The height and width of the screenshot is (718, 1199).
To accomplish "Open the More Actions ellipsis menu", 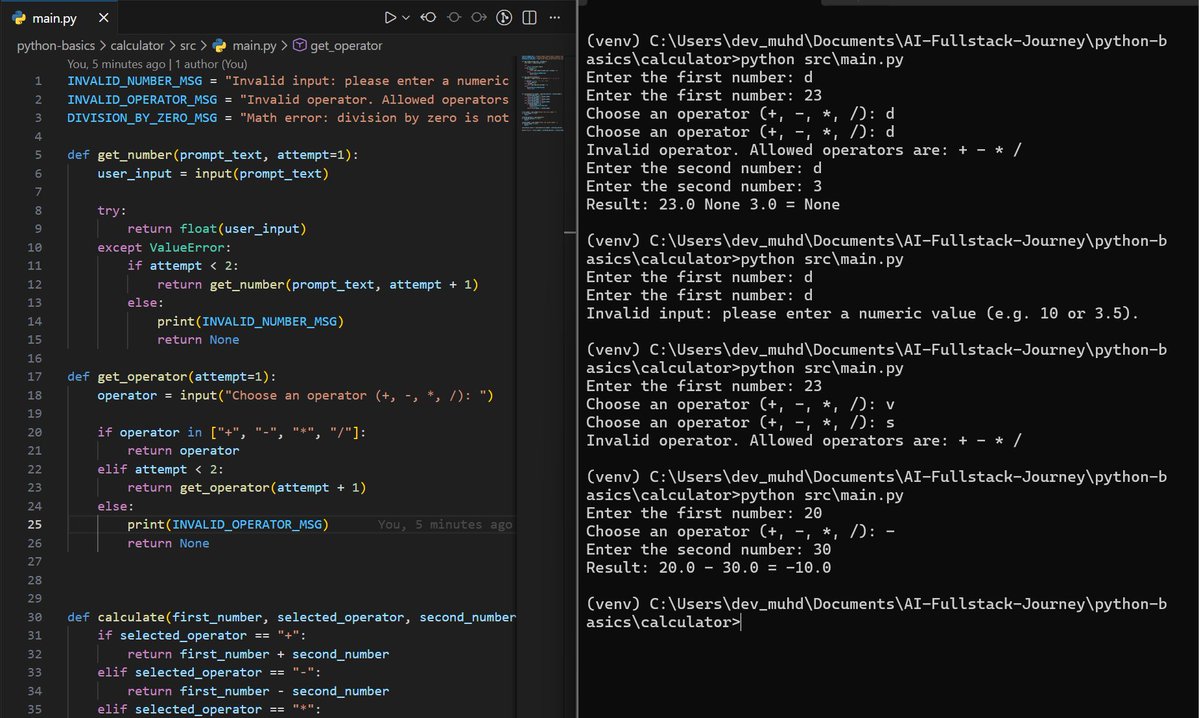I will [x=555, y=17].
